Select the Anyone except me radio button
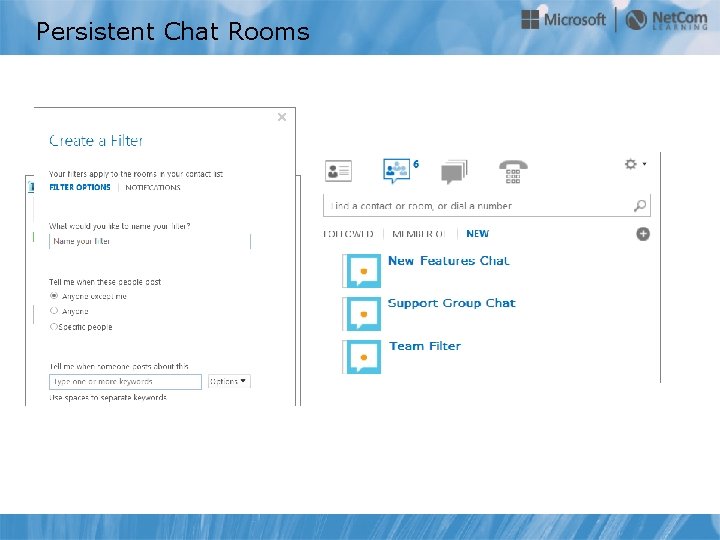720x540 pixels. (54, 296)
